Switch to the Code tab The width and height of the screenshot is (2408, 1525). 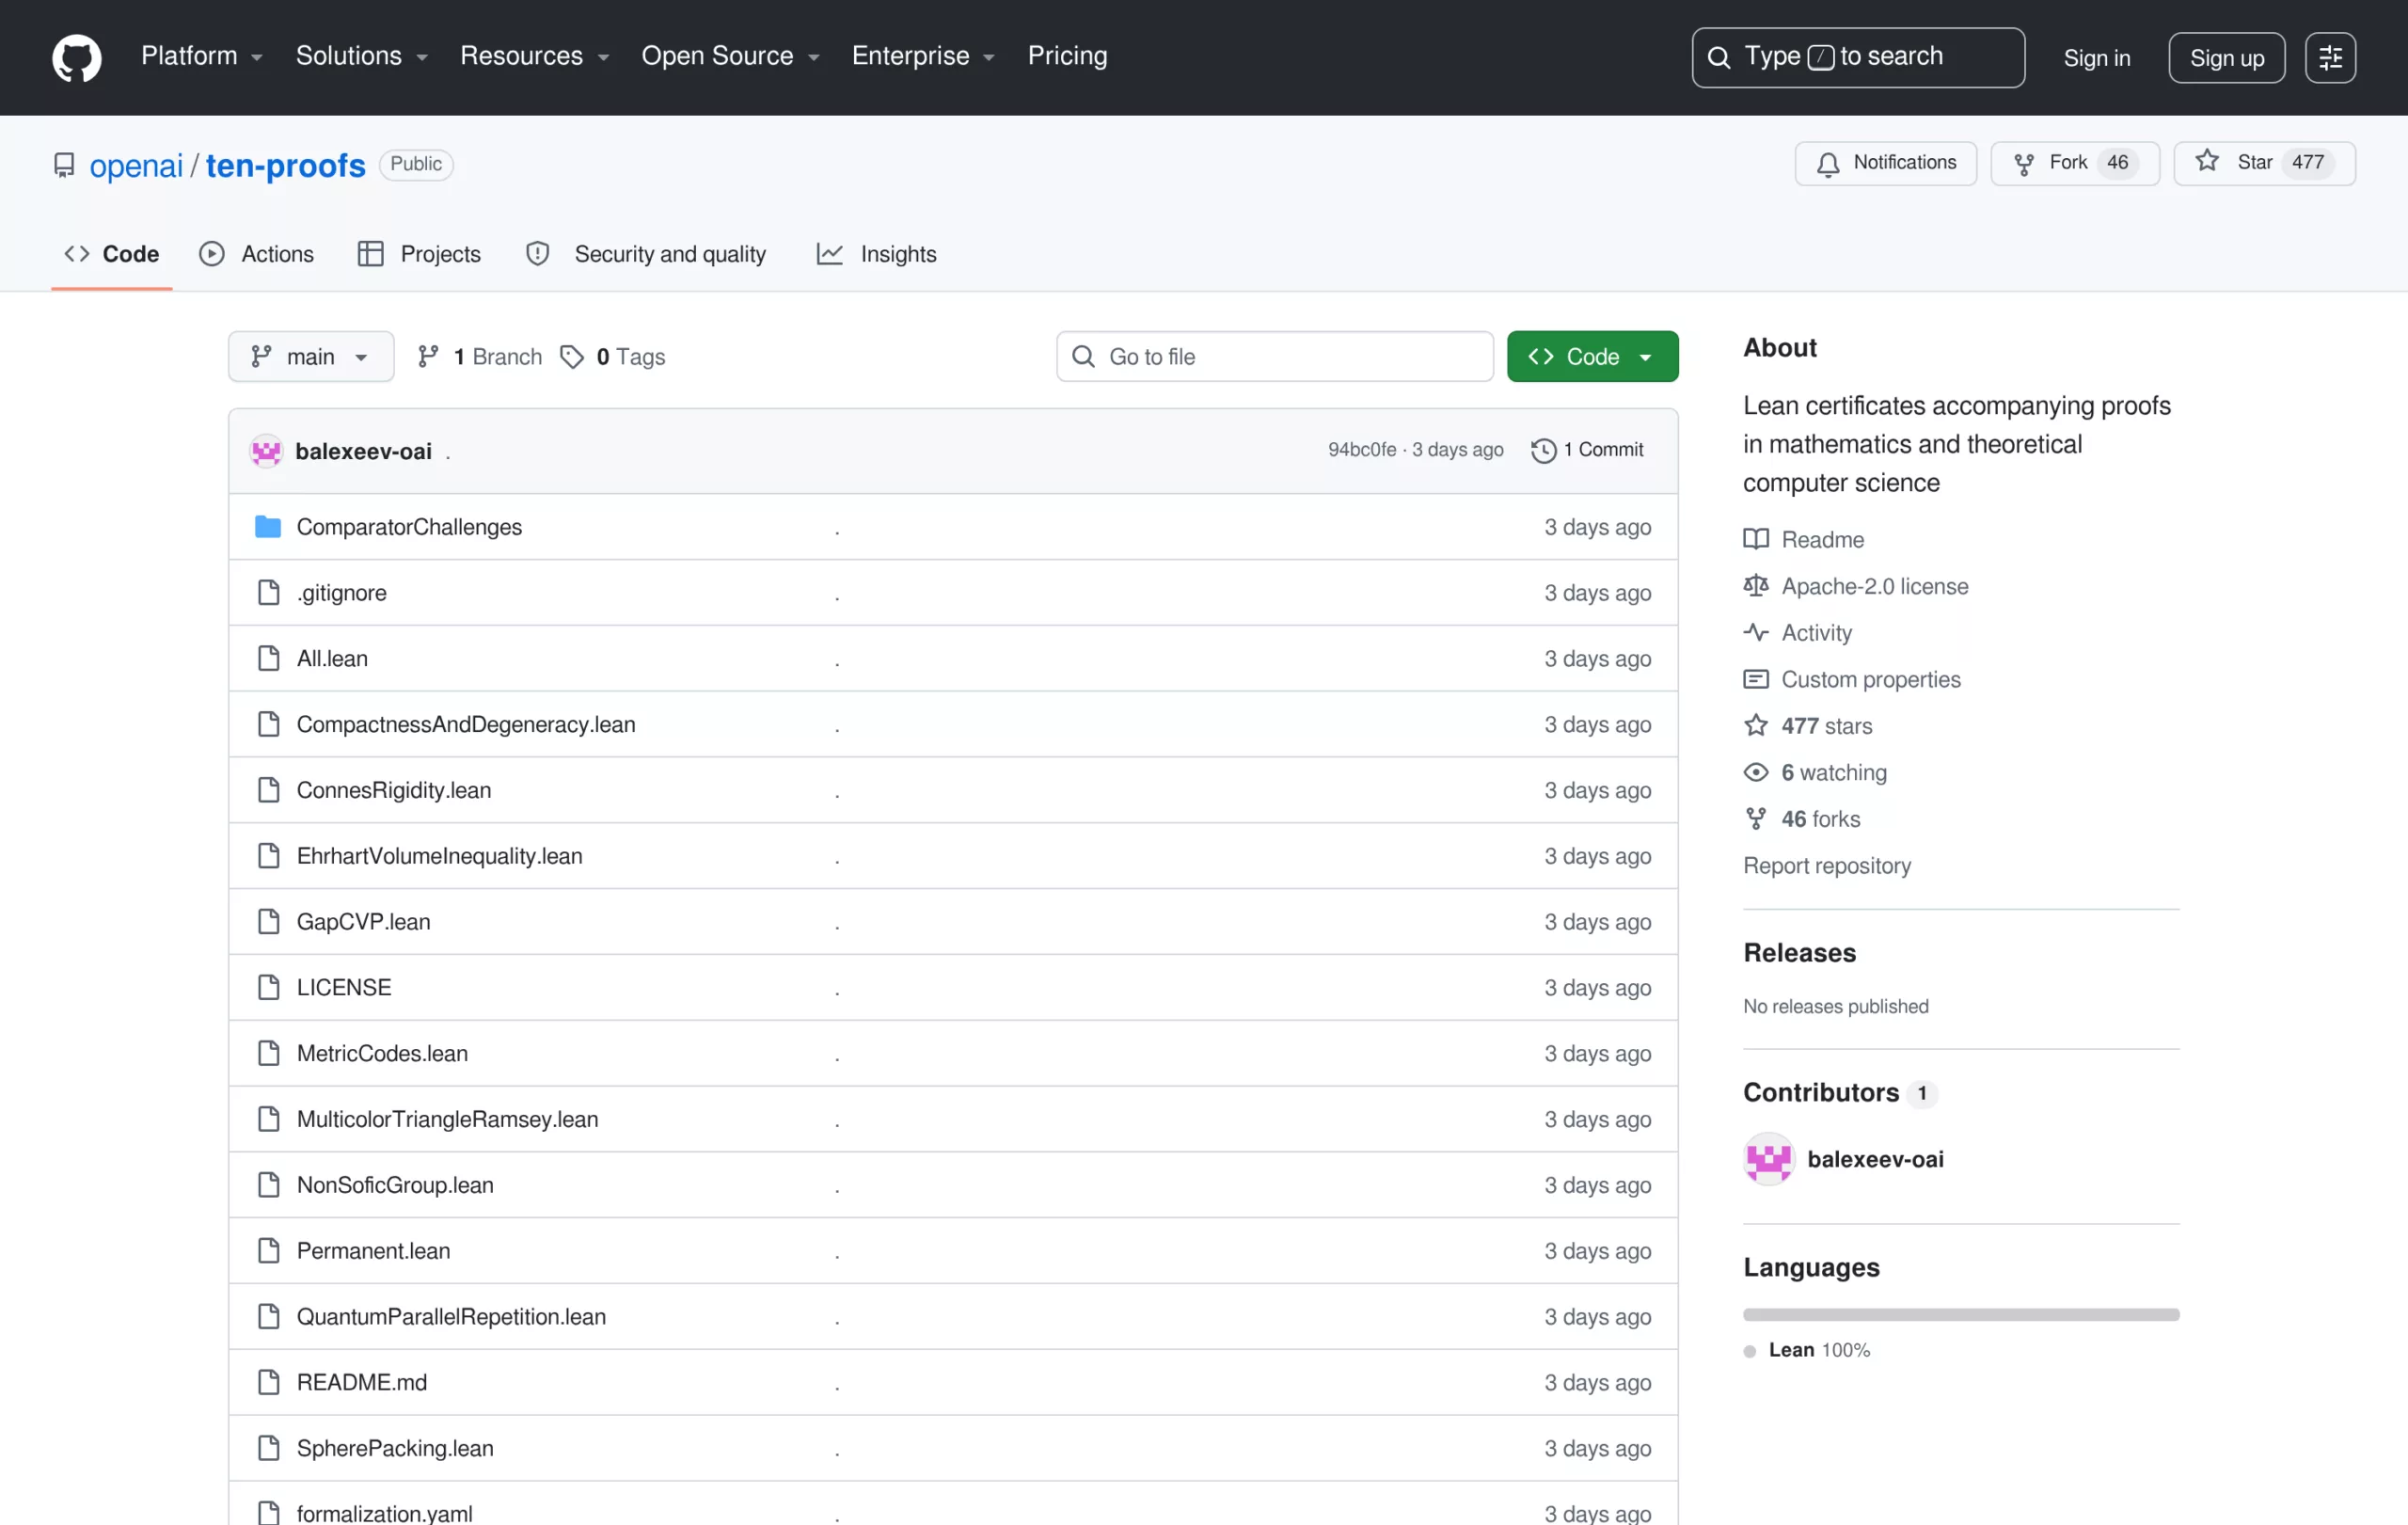(112, 254)
